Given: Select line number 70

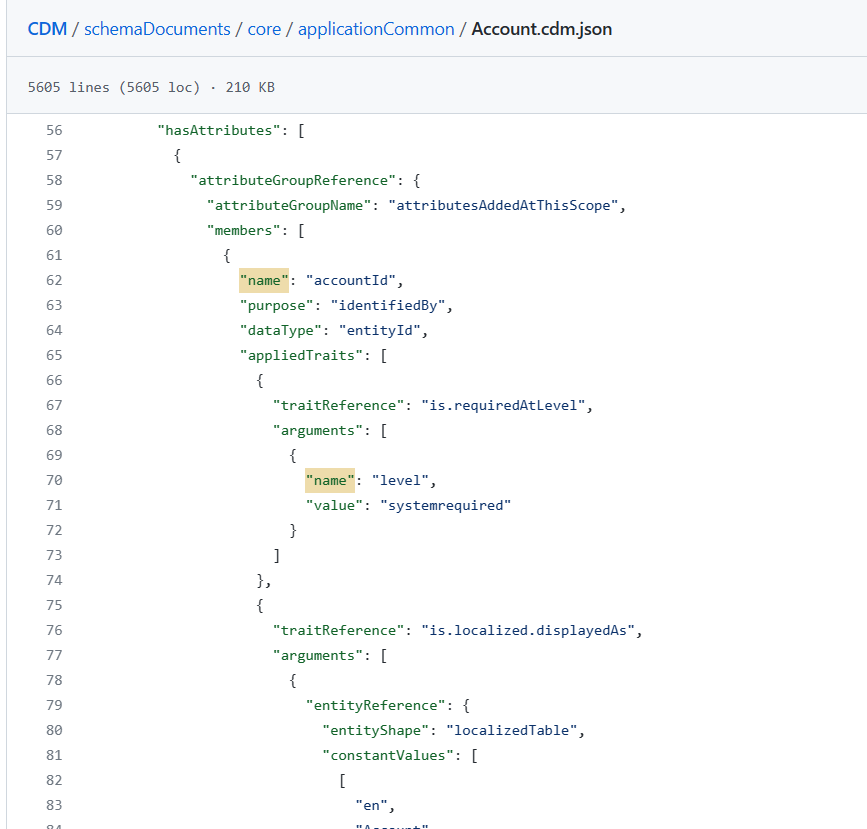Looking at the screenshot, I should [x=54, y=480].
